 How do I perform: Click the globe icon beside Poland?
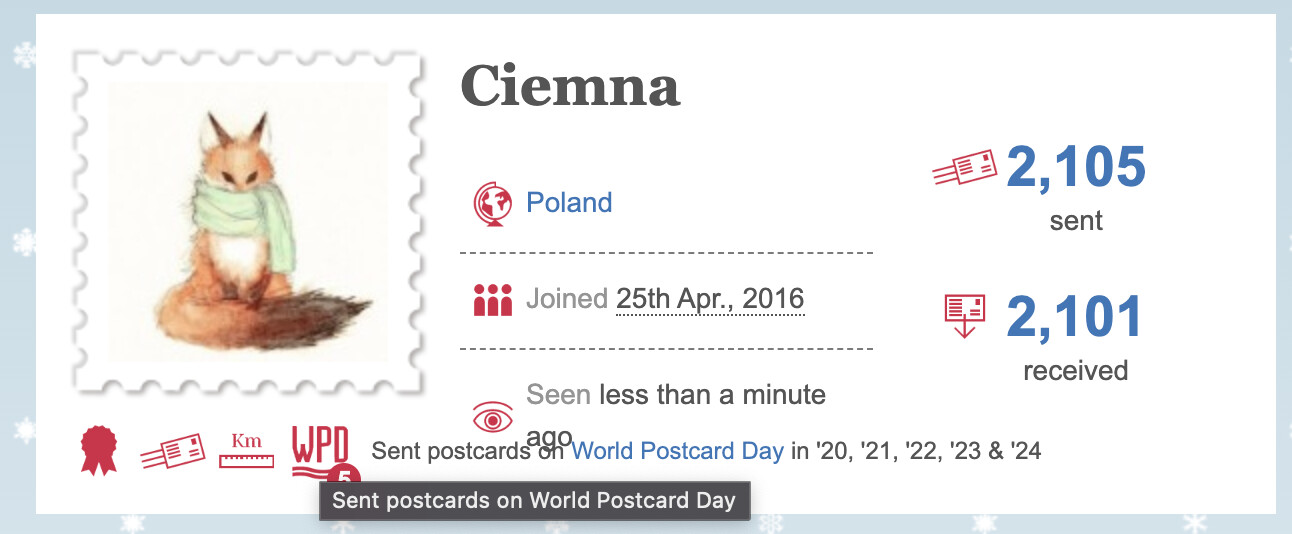pos(492,203)
